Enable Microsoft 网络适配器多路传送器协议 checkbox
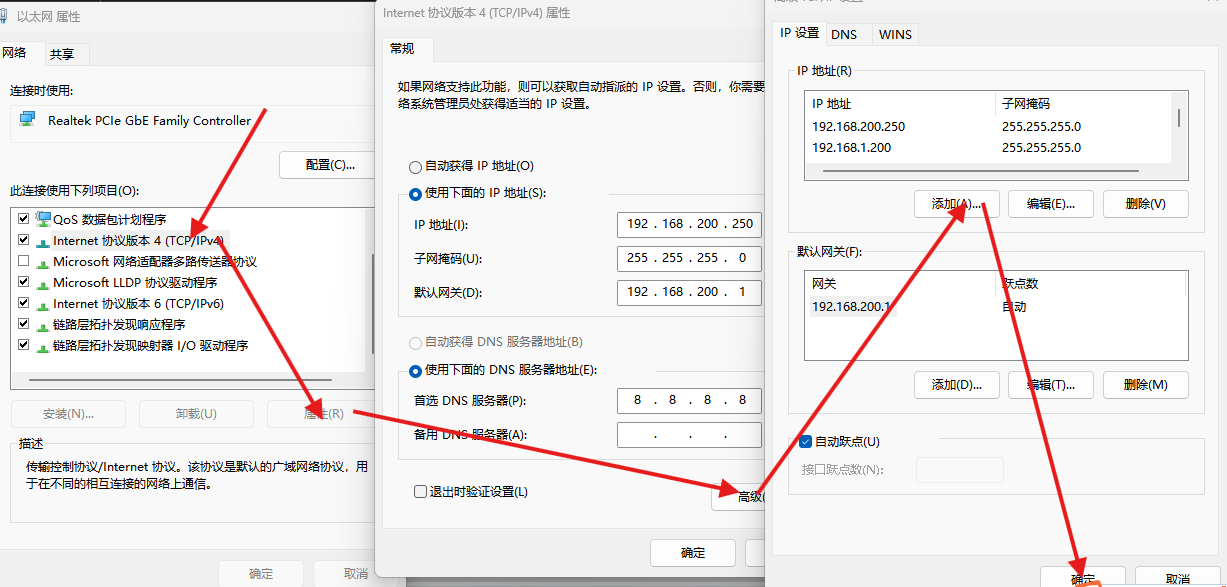The width and height of the screenshot is (1227, 587). (22, 261)
